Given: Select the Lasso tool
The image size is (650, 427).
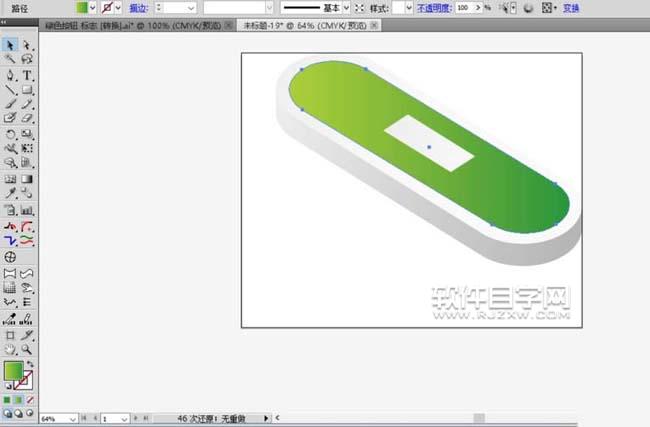Looking at the screenshot, I should click(x=27, y=59).
